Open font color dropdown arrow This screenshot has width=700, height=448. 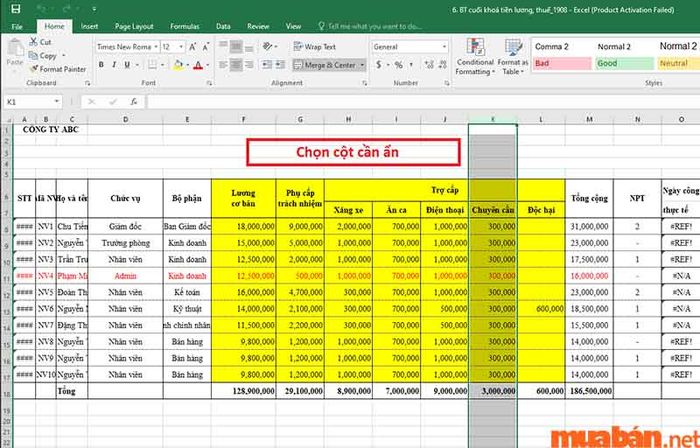208,65
